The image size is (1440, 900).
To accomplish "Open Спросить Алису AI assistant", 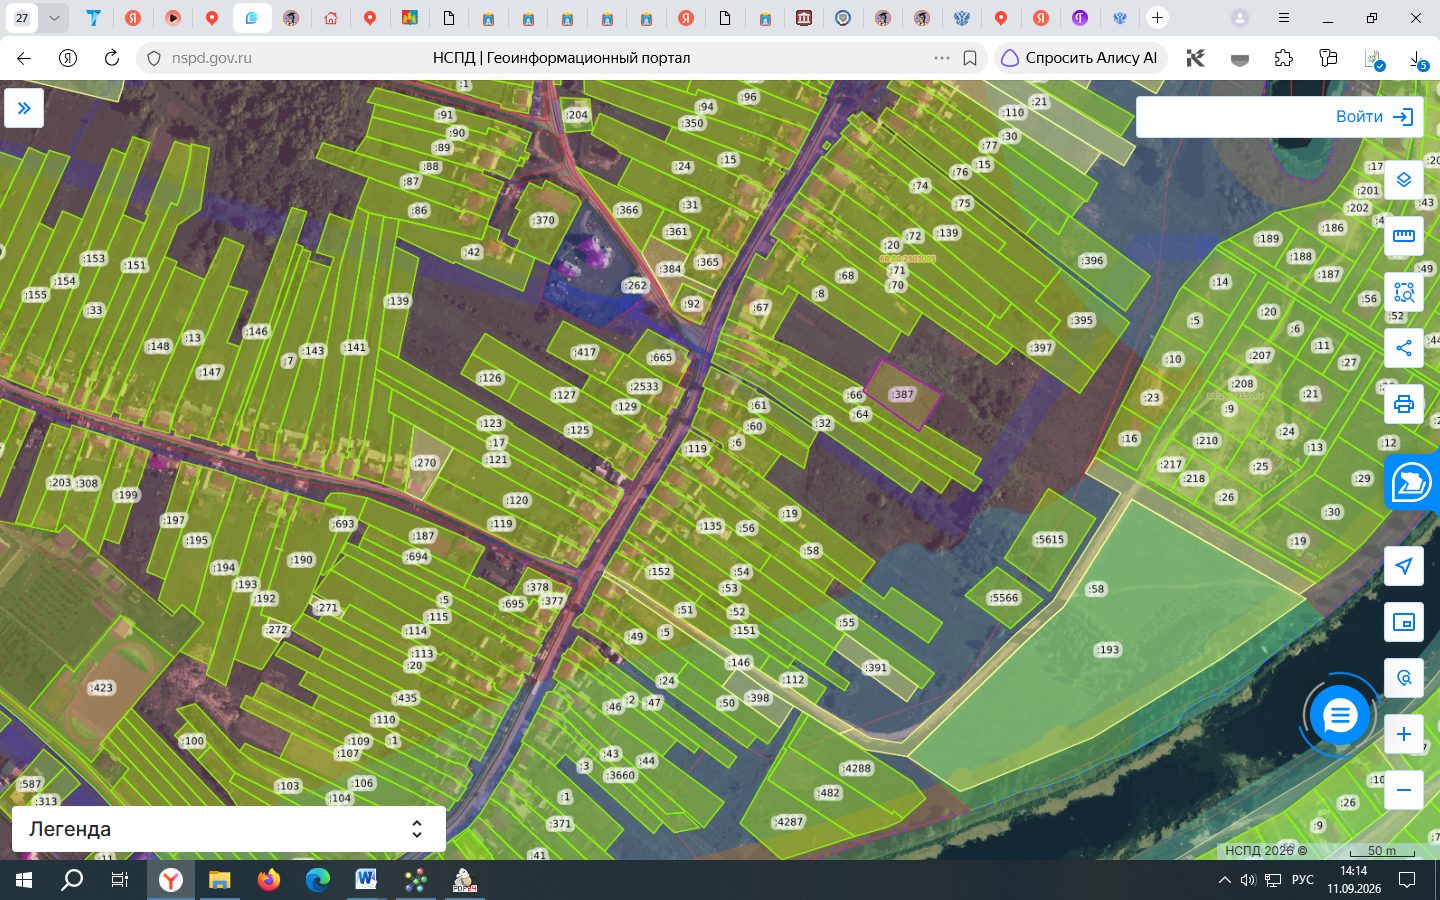I will coord(1080,58).
